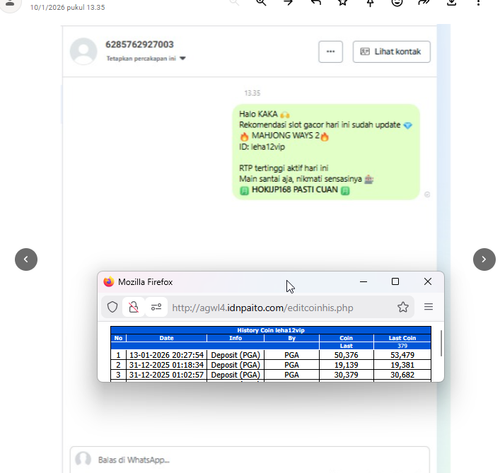The image size is (500, 473).
Task: Click date cell 13-01-2026 20:27:54
Action: 166,355
